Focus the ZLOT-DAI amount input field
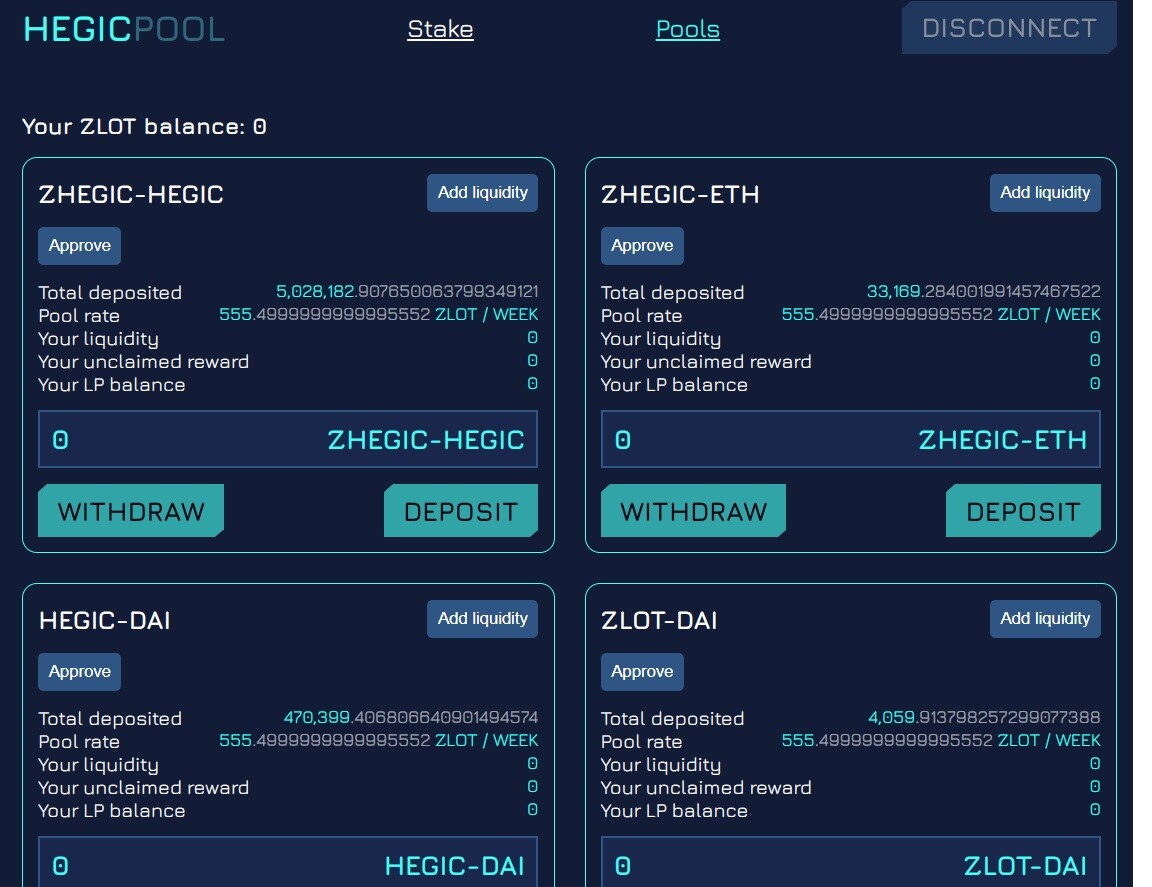1152x887 pixels. point(851,863)
